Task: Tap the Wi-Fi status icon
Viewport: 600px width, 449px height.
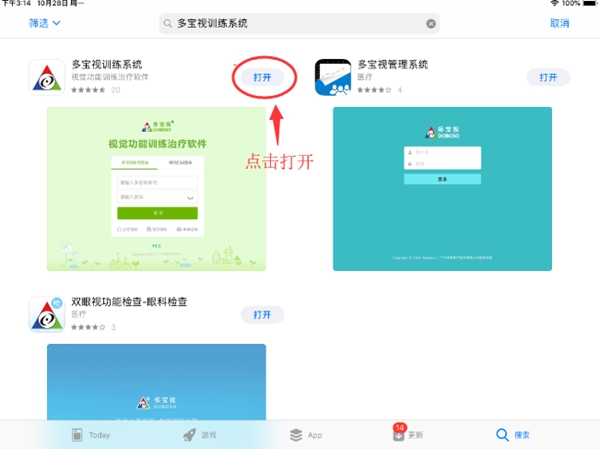Action: tap(554, 3)
